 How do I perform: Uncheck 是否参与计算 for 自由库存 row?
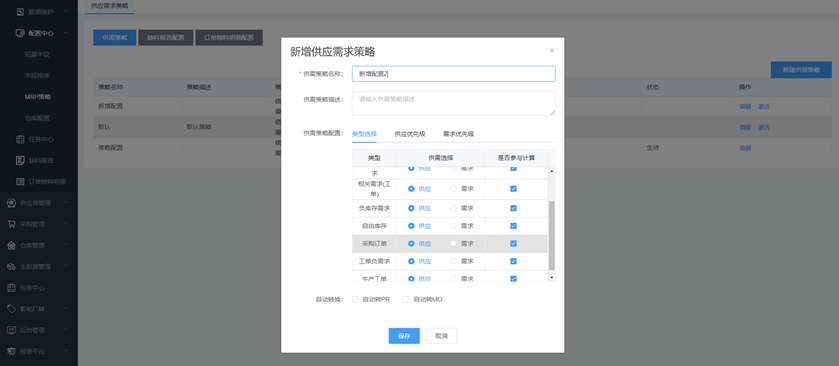[x=513, y=226]
